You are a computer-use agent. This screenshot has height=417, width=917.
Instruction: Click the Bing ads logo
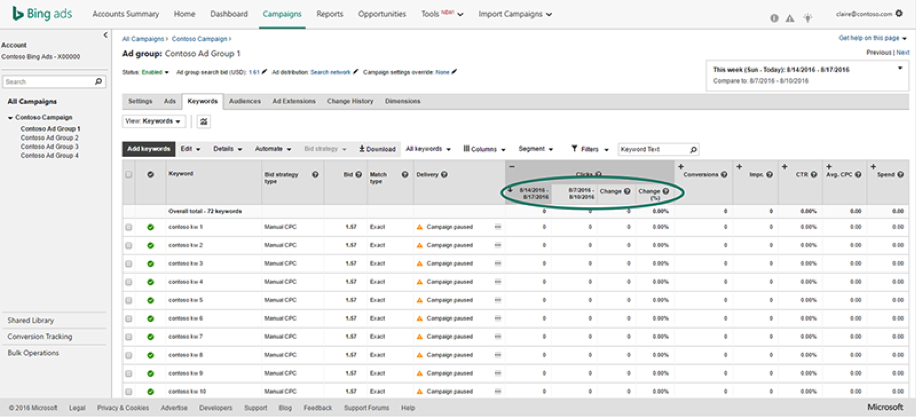pos(42,14)
